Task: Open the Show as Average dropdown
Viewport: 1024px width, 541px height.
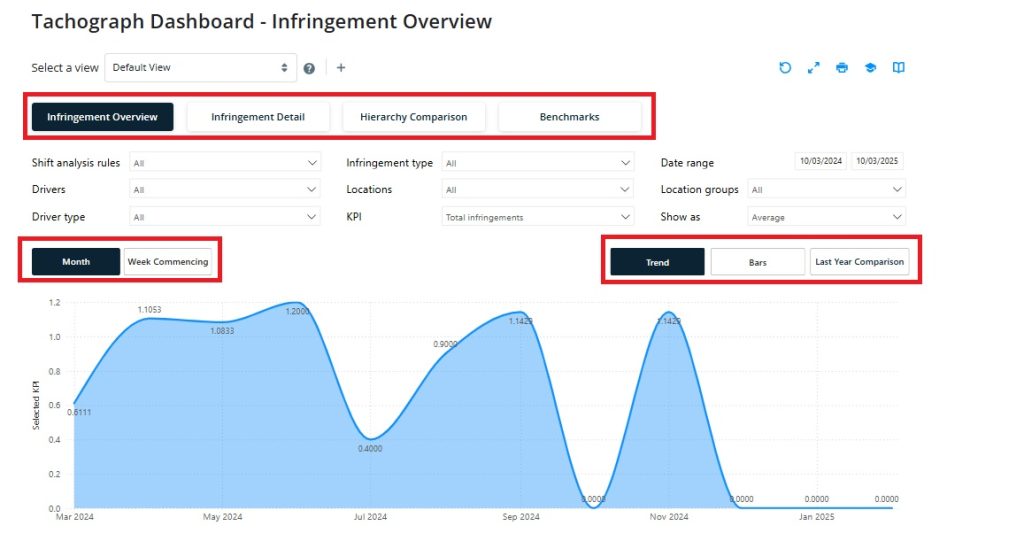Action: [826, 217]
